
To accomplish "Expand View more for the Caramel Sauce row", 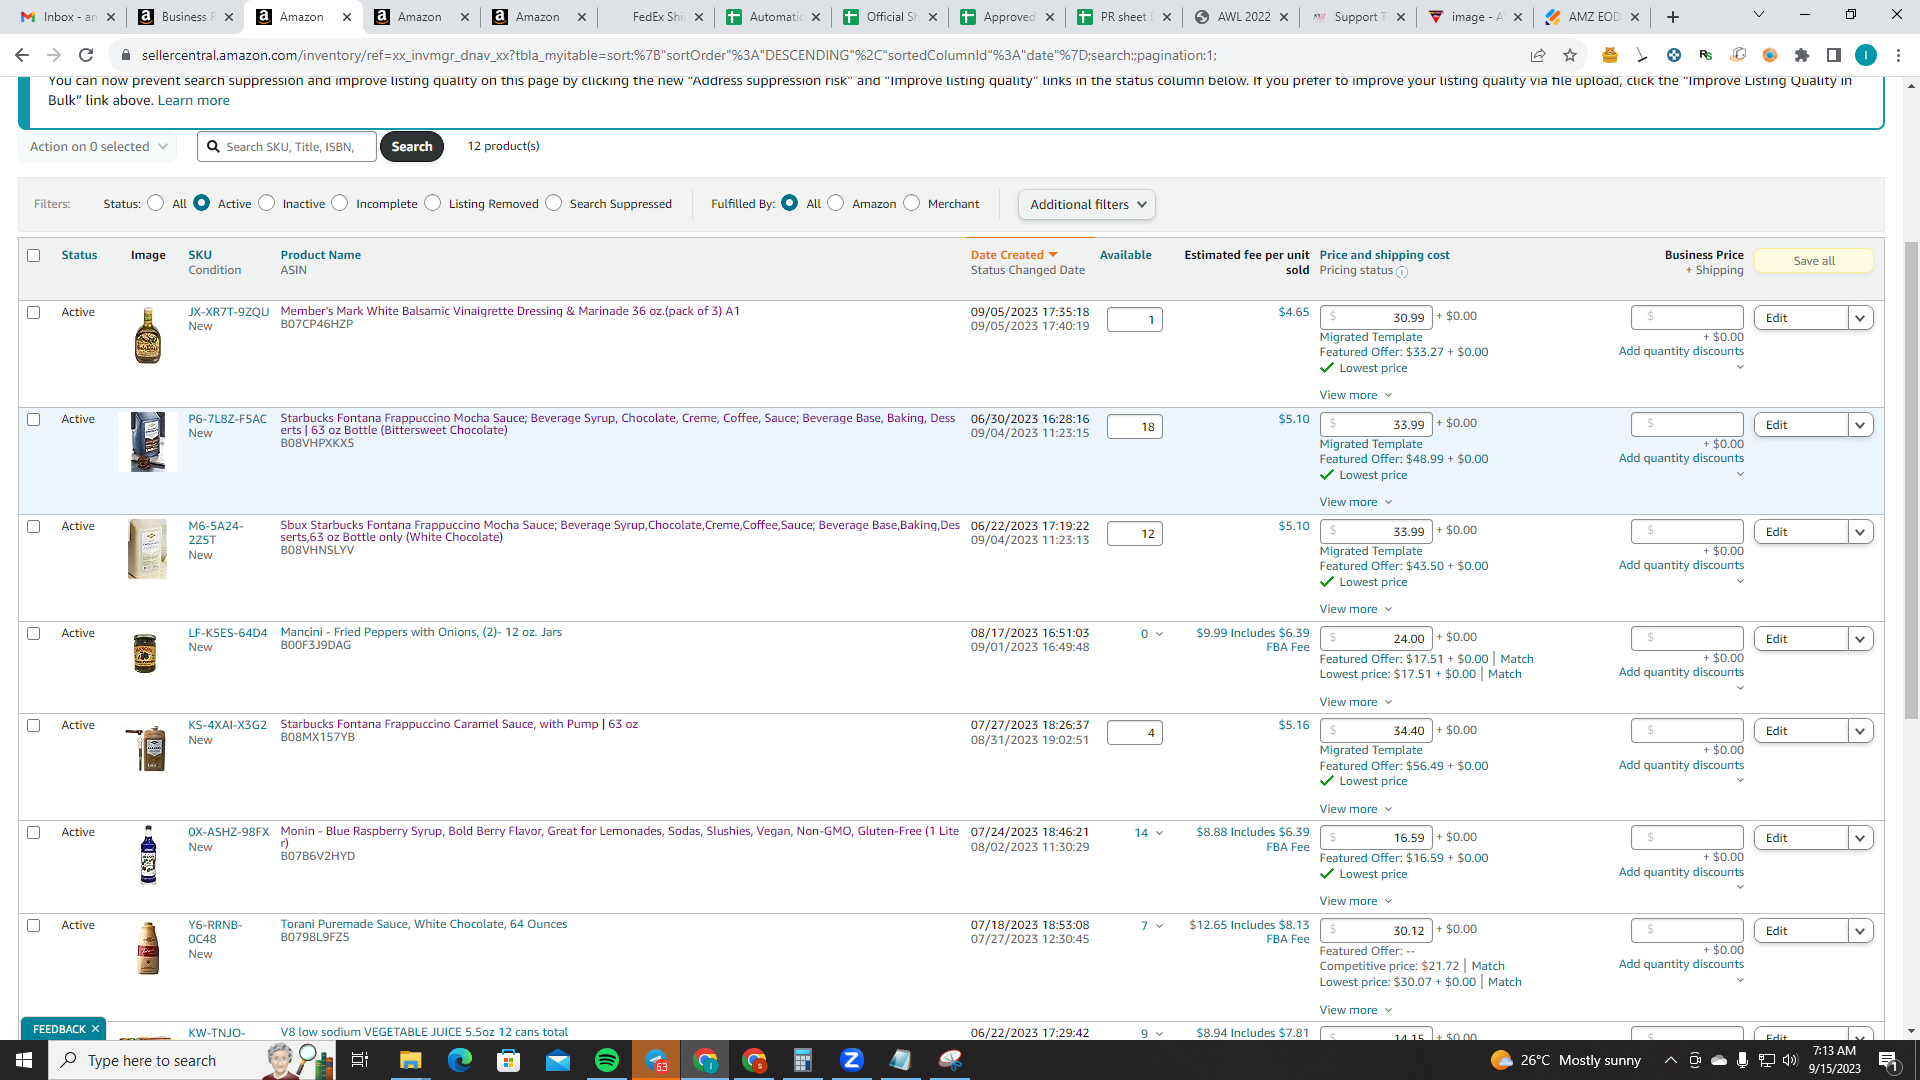I will (x=1355, y=809).
